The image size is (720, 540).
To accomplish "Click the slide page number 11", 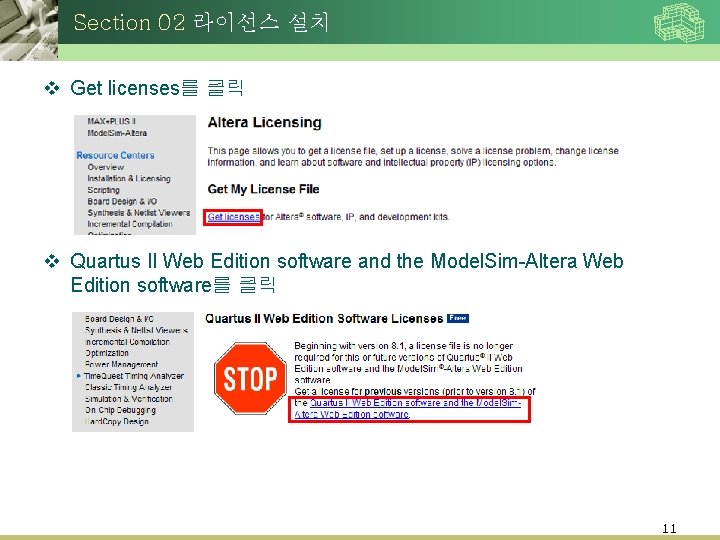I will [669, 528].
